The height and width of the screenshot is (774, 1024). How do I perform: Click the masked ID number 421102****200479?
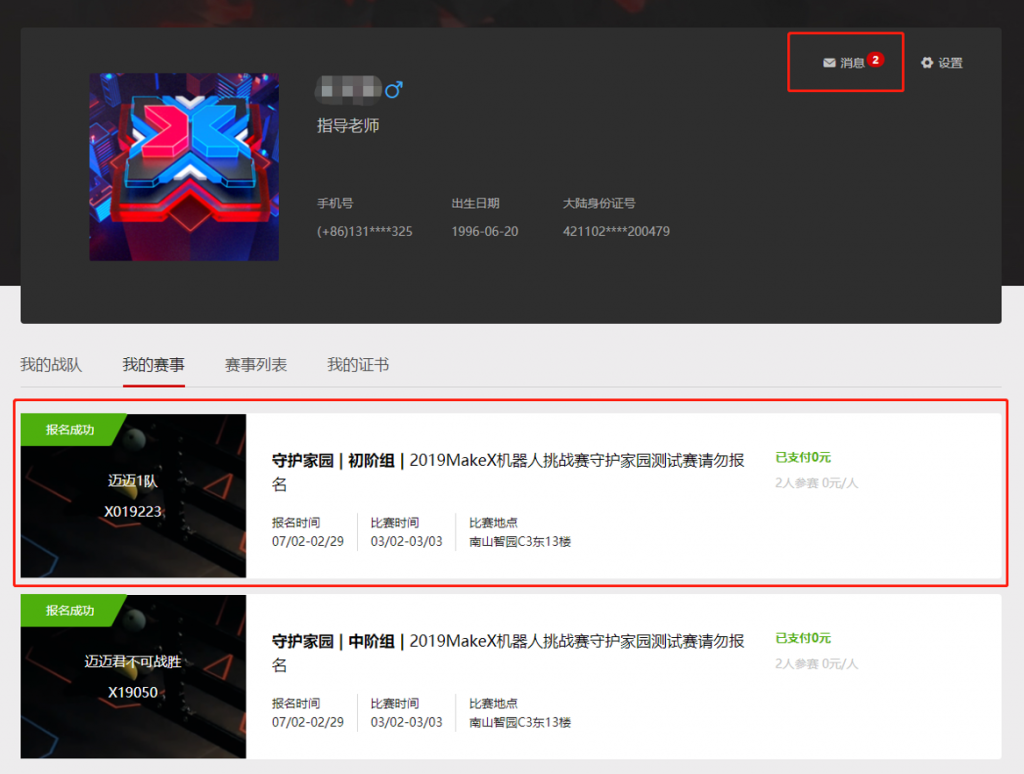point(616,232)
